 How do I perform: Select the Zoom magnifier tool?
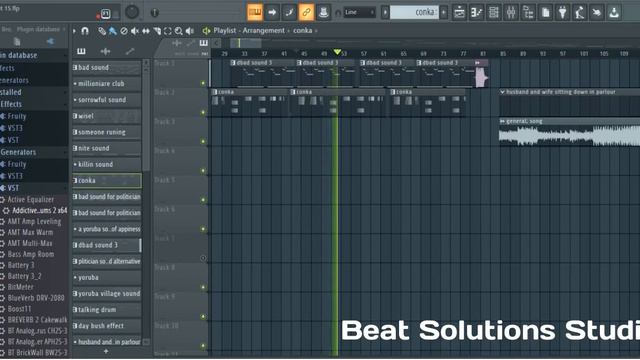[x=179, y=31]
